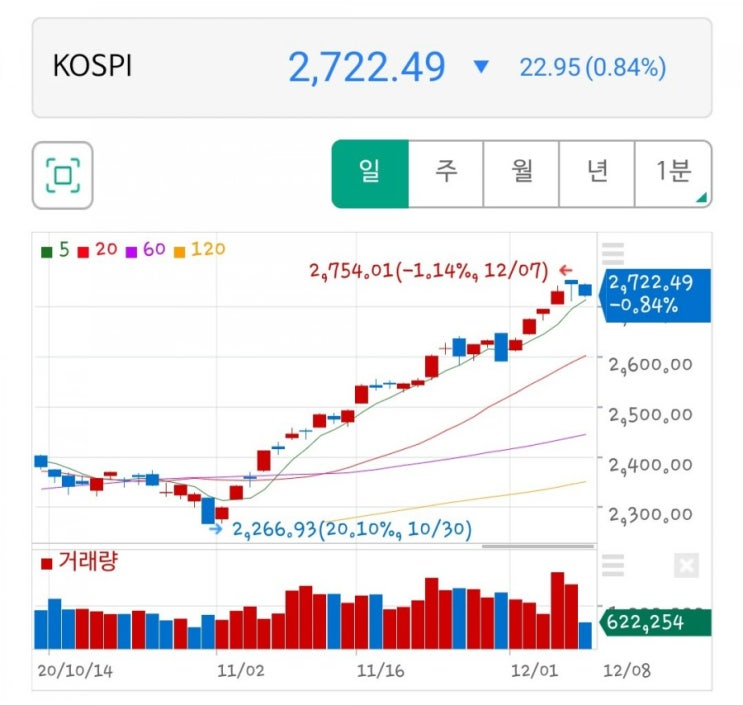743x705 pixels.
Task: Switch to the 월 (monthly) chart tab
Action: [x=521, y=174]
